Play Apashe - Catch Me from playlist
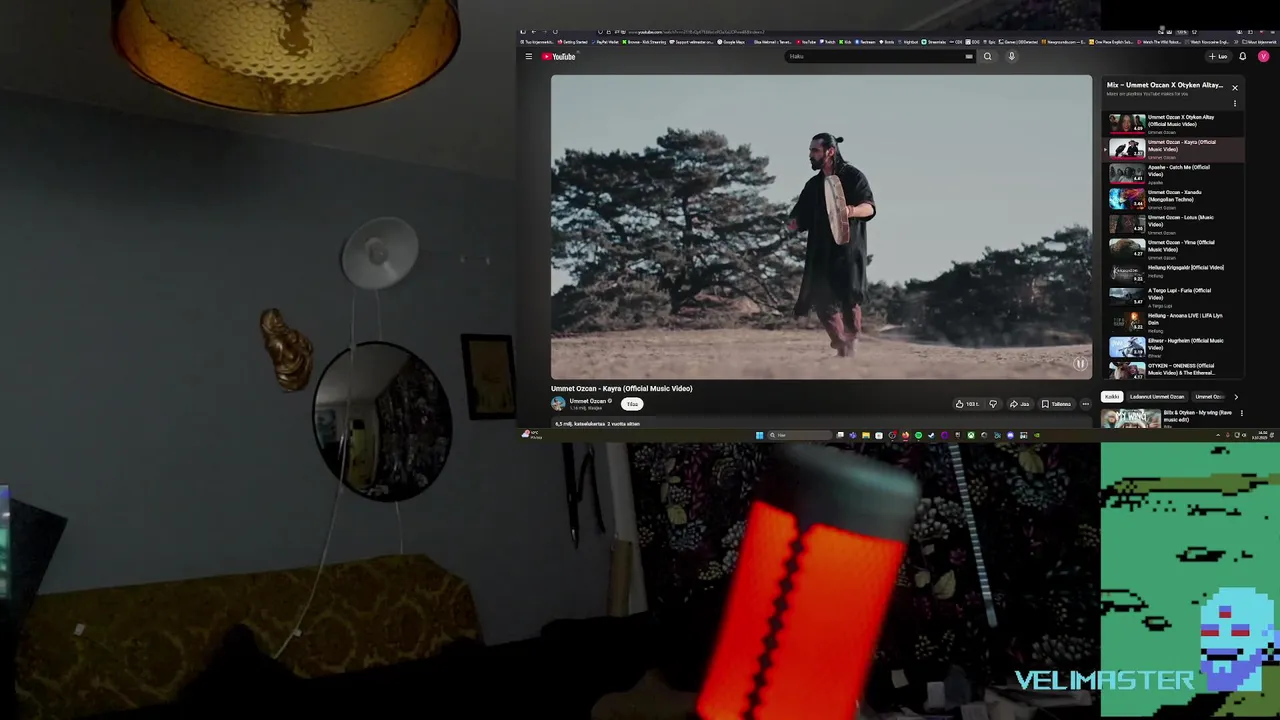 pos(1174,173)
